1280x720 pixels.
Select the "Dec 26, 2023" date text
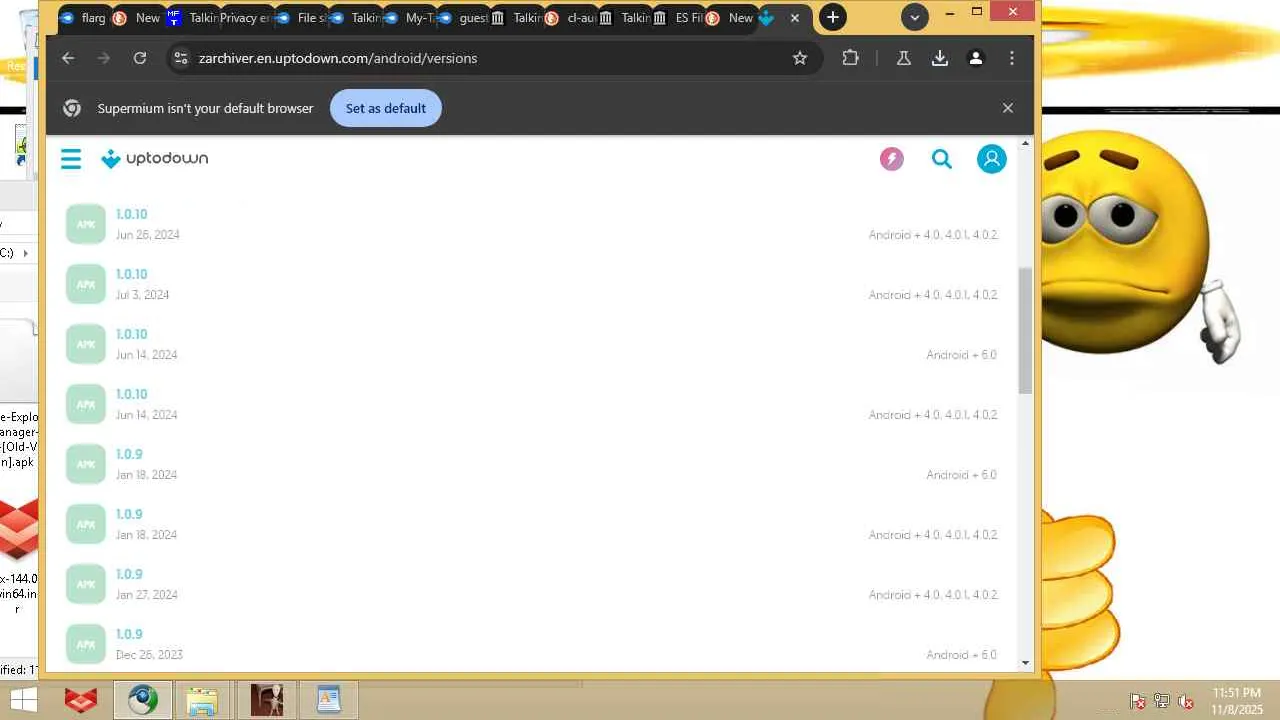[149, 655]
